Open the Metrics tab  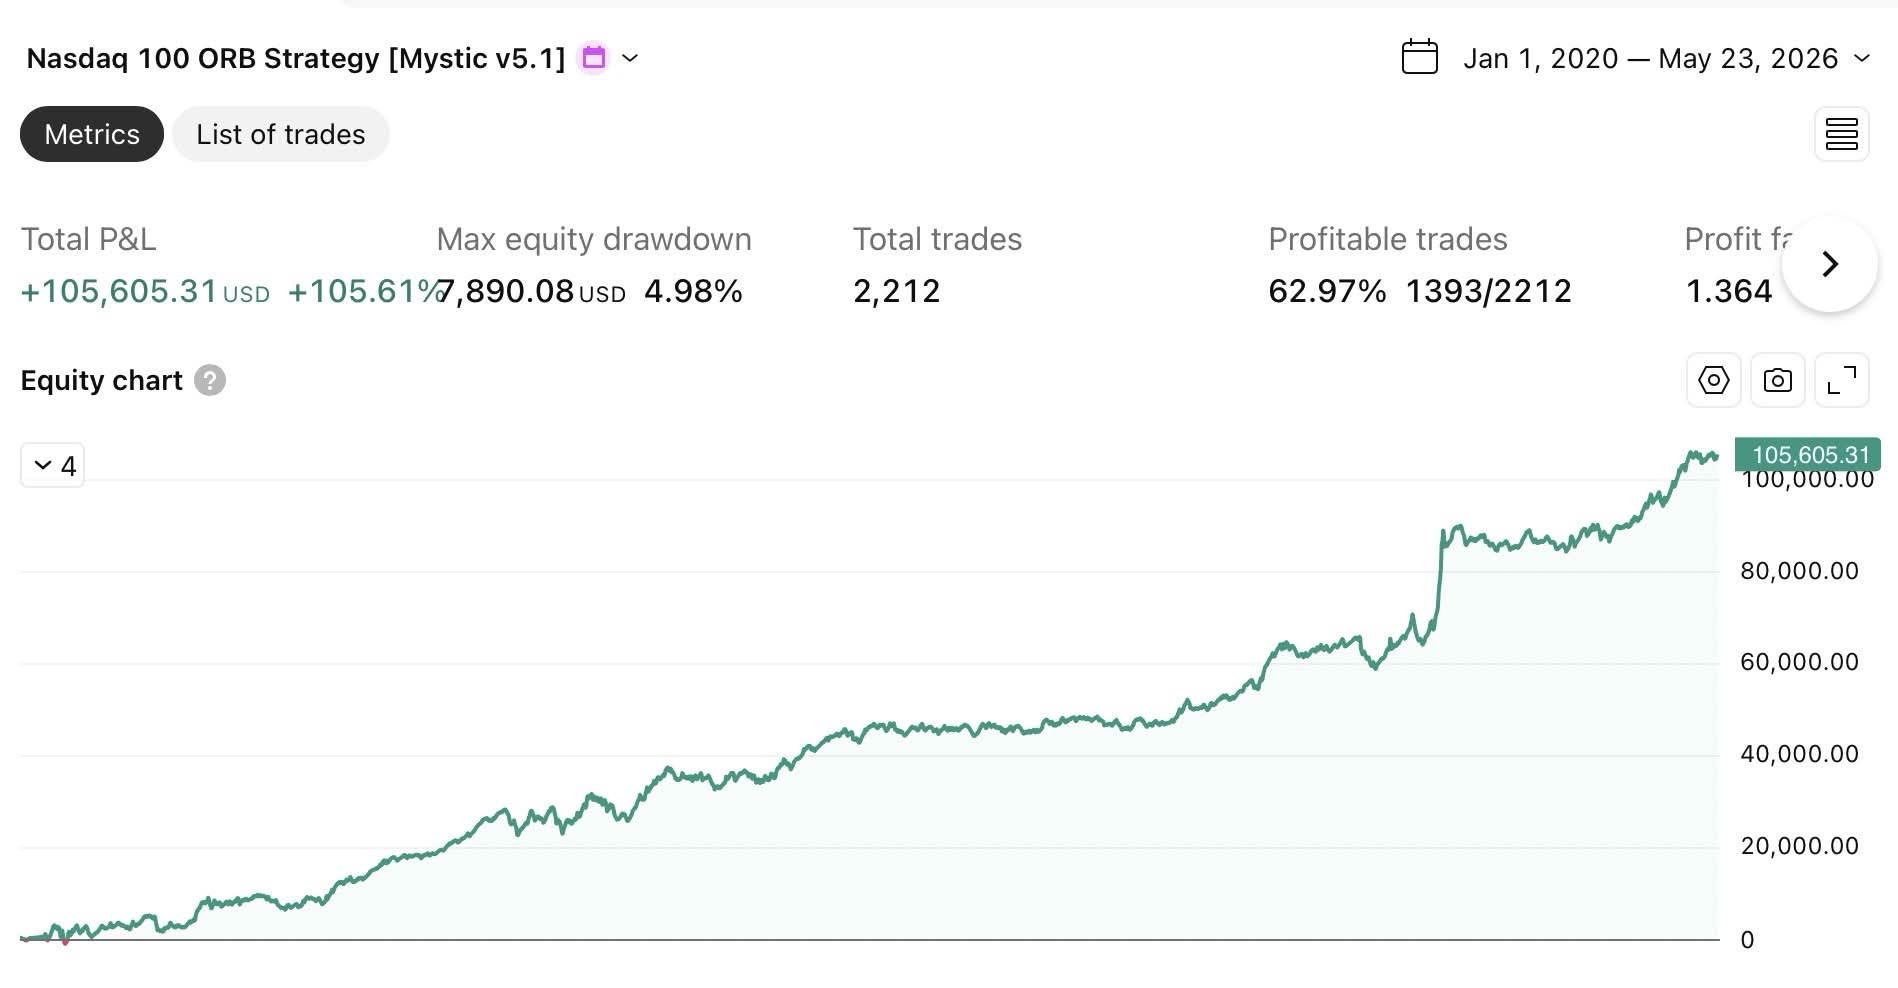[92, 134]
